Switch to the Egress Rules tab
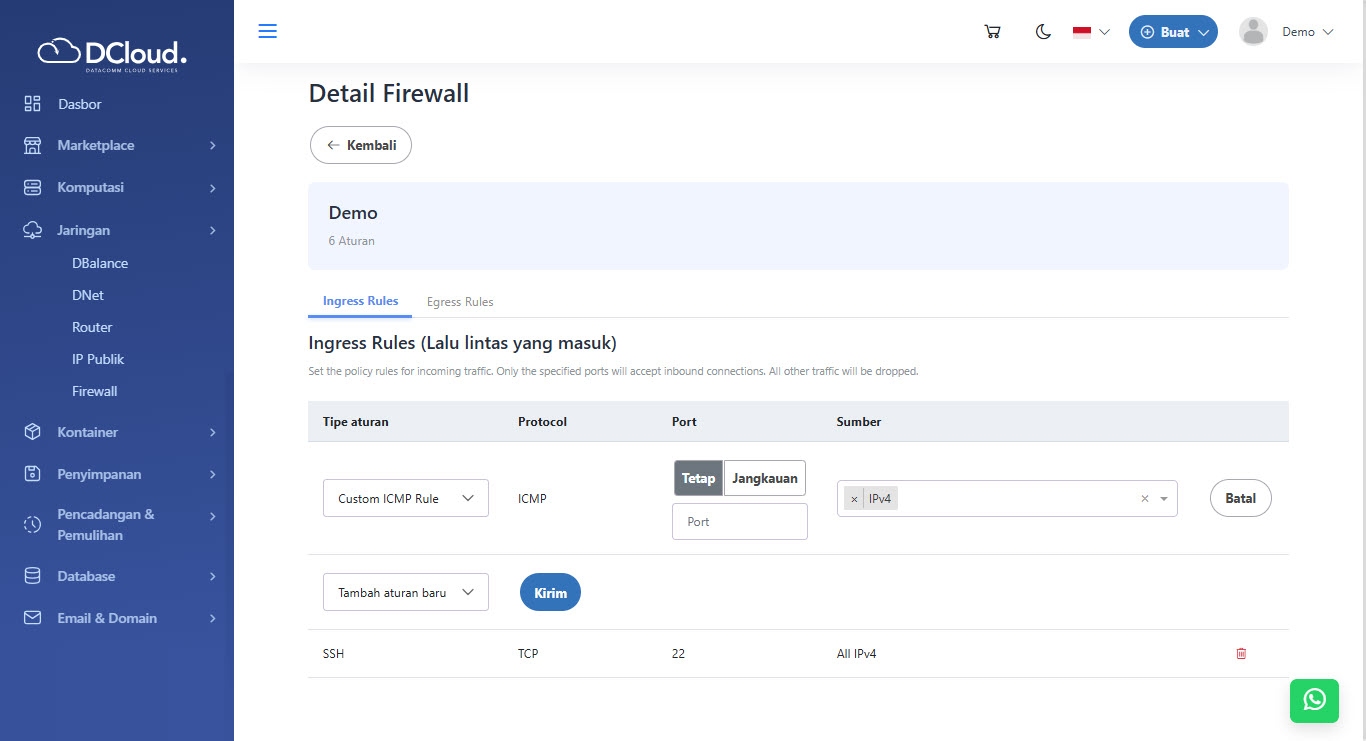Screen dimensions: 1366x741 click(460, 302)
